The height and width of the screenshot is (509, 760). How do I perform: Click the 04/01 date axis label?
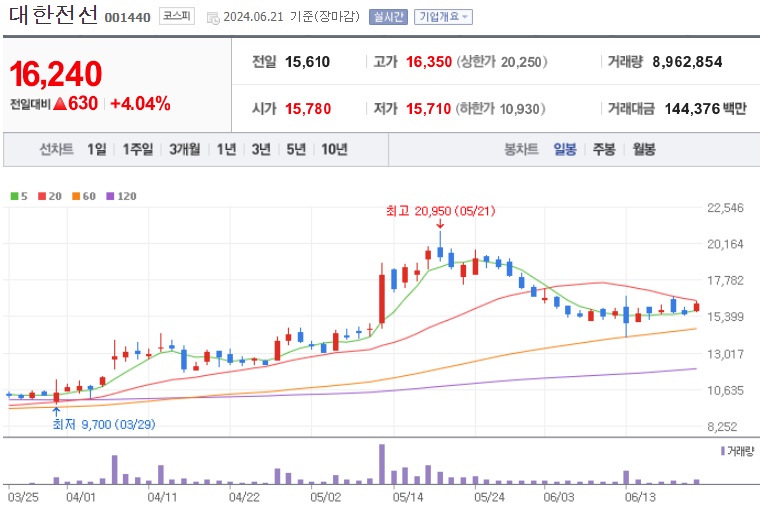coord(81,497)
